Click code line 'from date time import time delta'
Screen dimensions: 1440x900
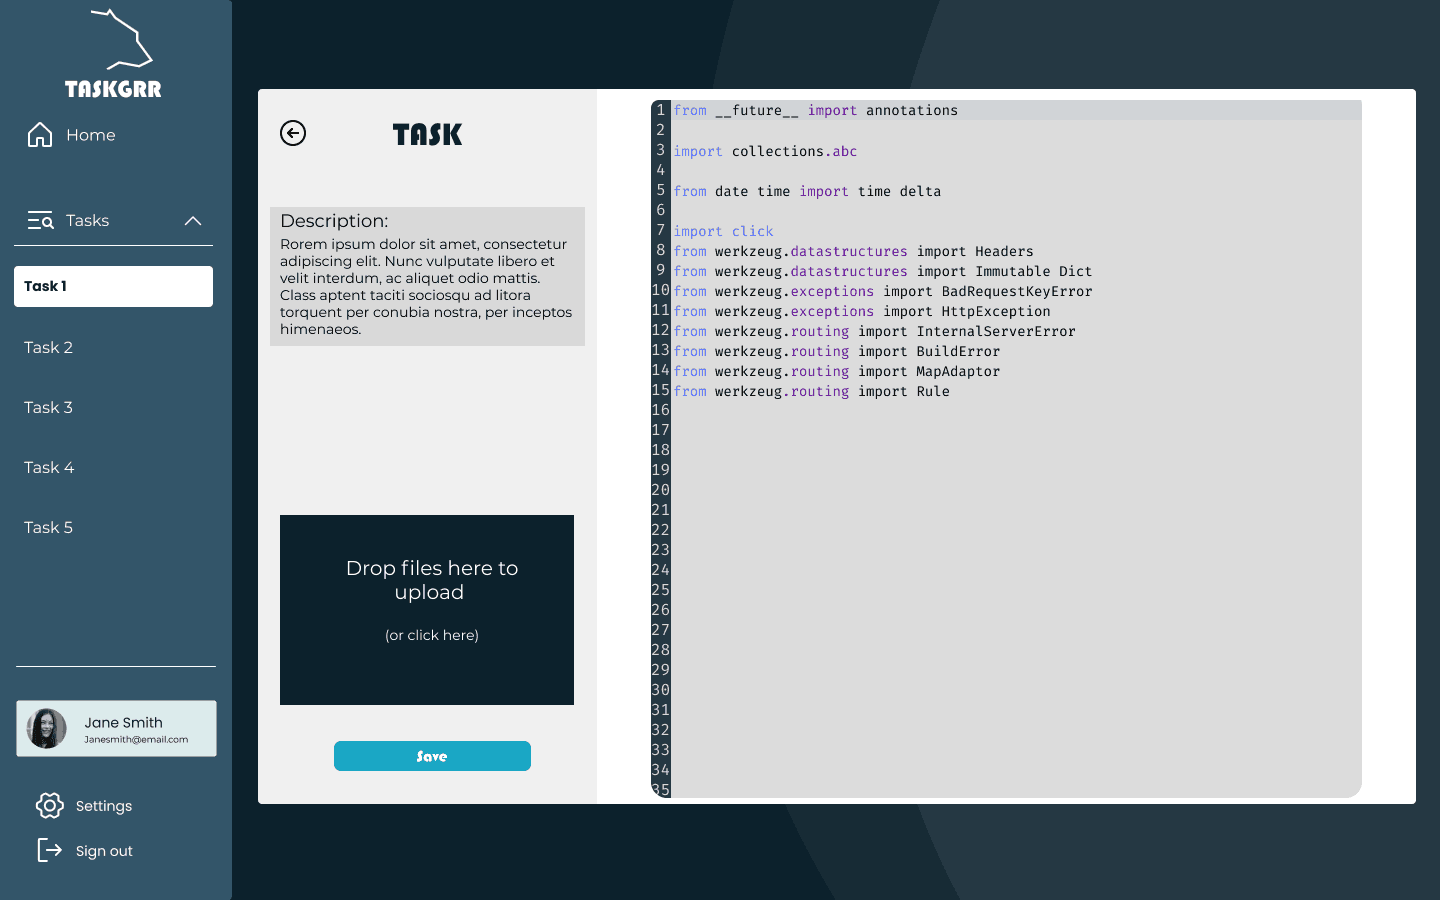tap(807, 191)
